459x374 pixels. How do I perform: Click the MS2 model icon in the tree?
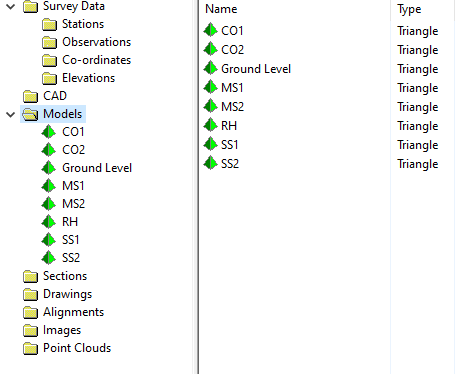pos(49,204)
